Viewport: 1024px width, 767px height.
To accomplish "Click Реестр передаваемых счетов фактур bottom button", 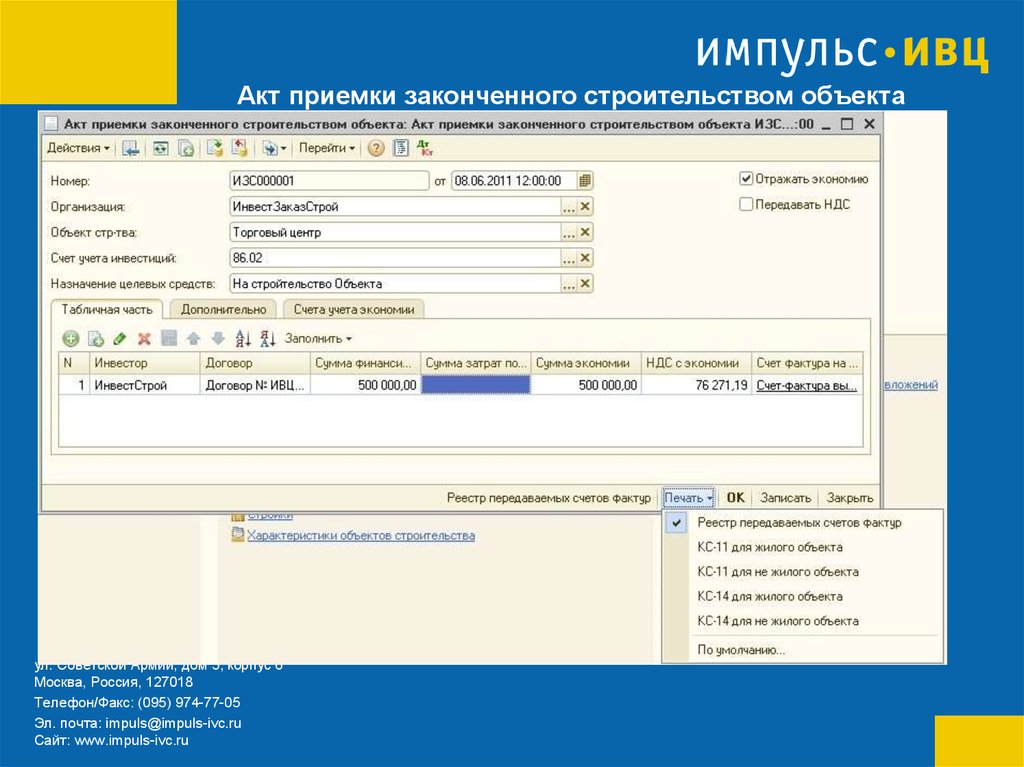I will (549, 498).
